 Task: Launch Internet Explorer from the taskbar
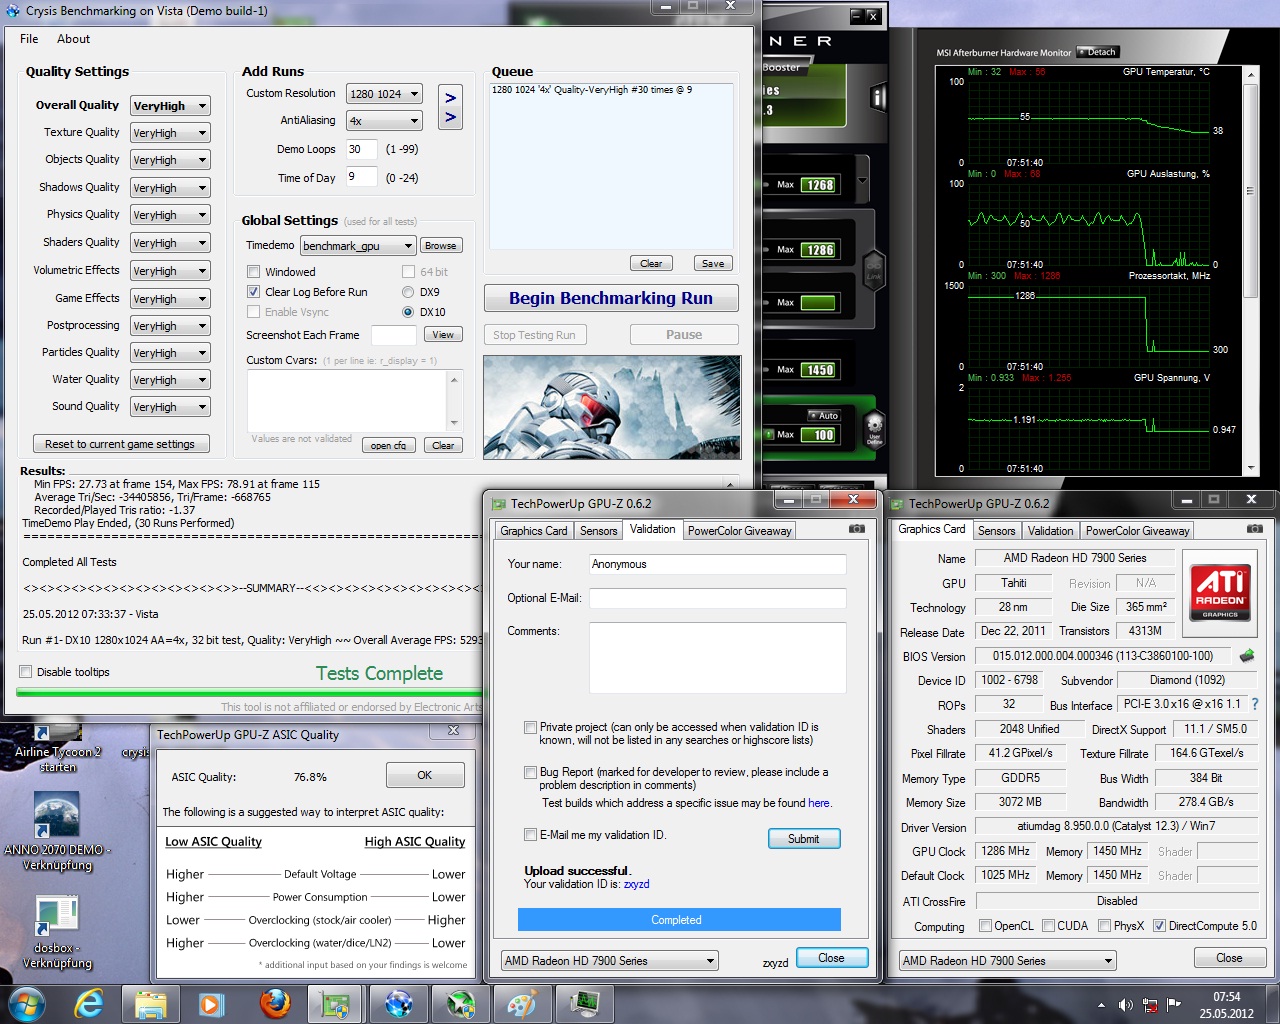[89, 1003]
